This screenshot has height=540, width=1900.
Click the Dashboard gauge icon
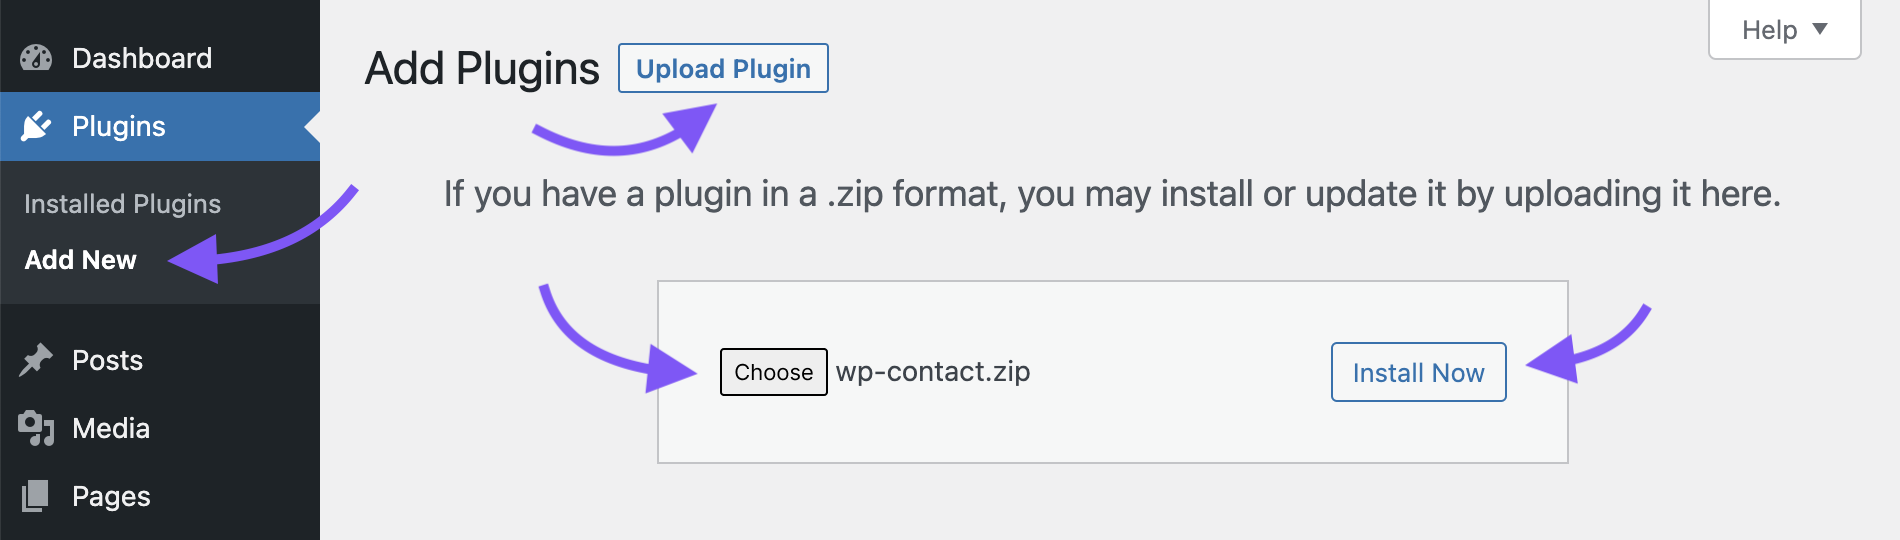(x=36, y=58)
